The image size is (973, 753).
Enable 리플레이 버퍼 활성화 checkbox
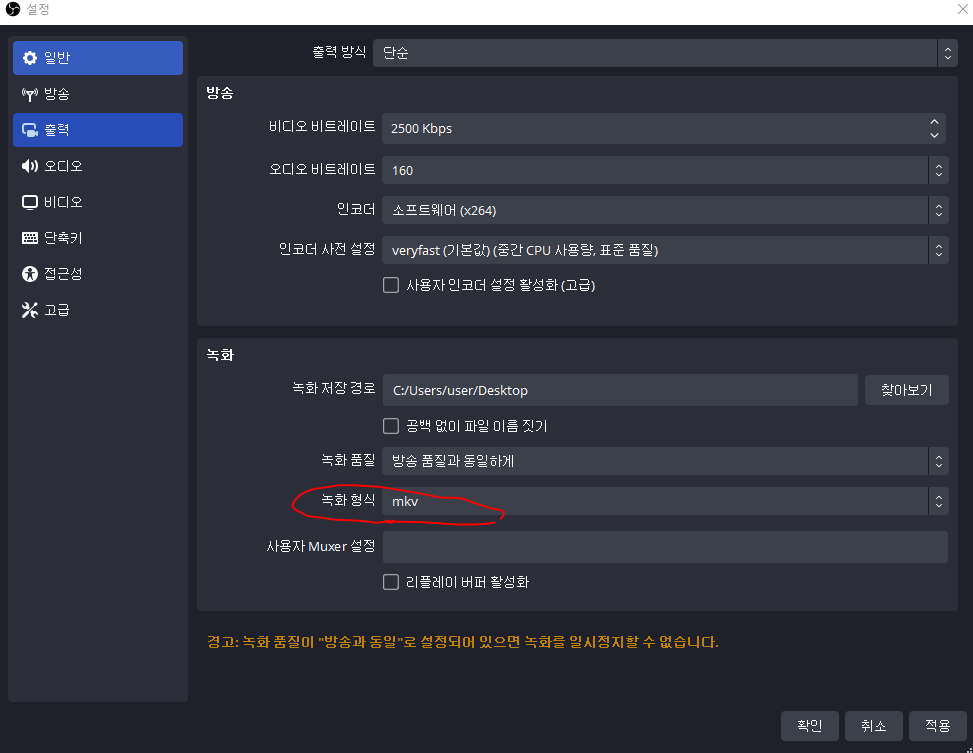point(391,582)
